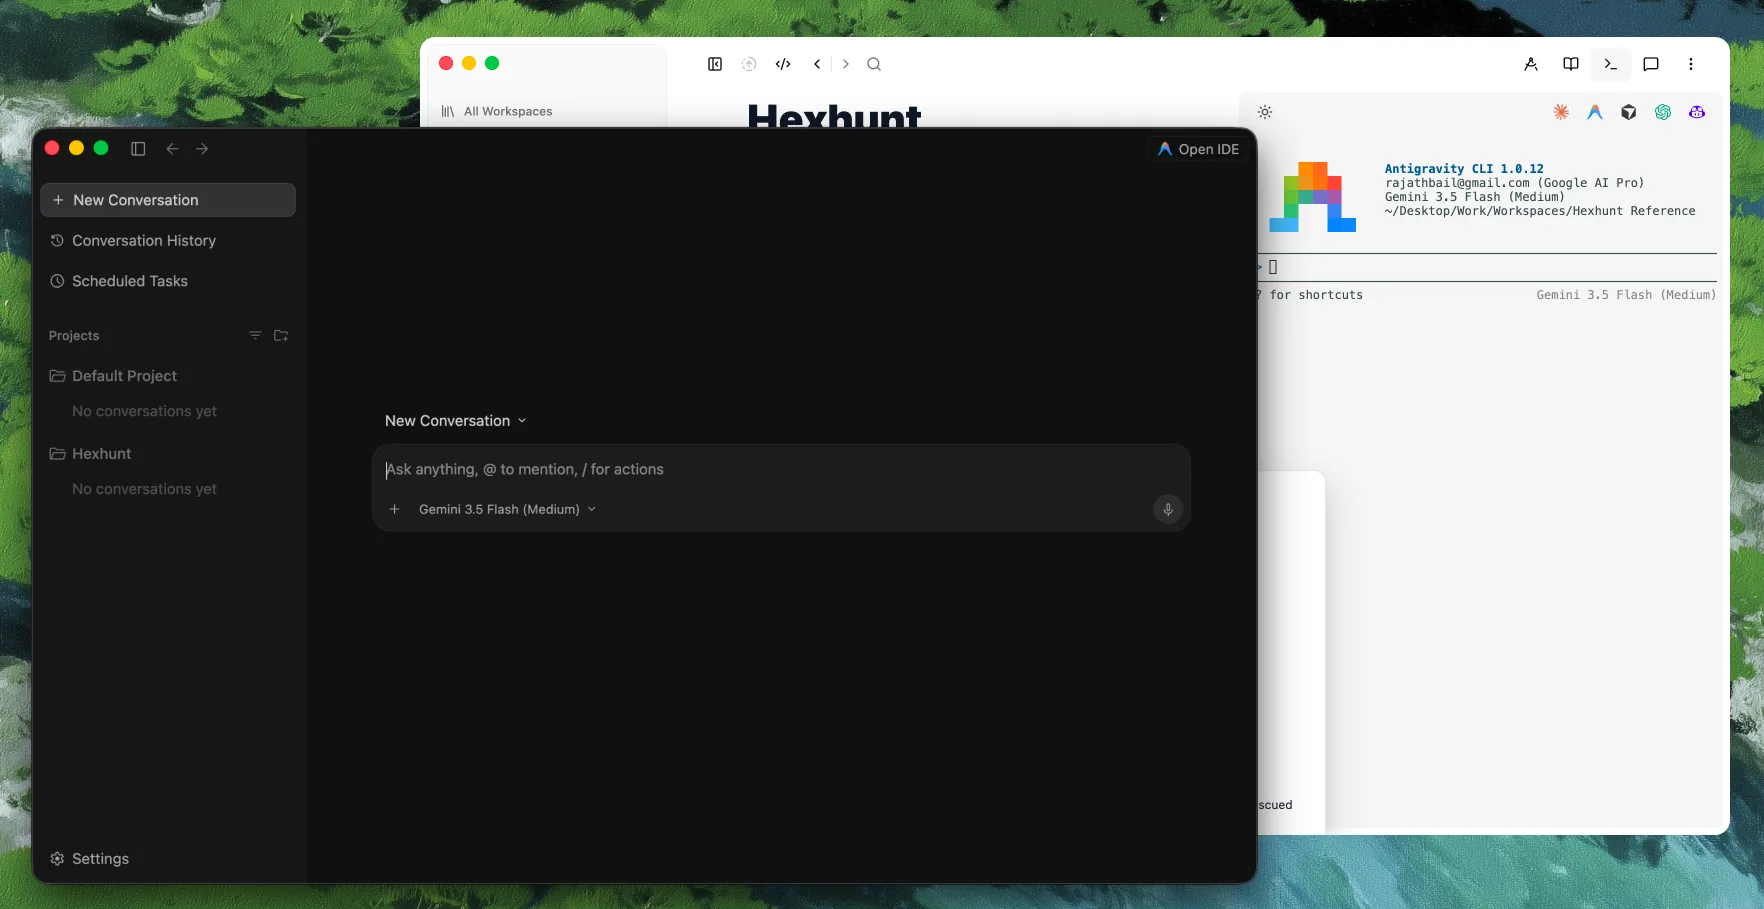Click the Antigravity CLI 1.0.12 title text

click(1464, 169)
